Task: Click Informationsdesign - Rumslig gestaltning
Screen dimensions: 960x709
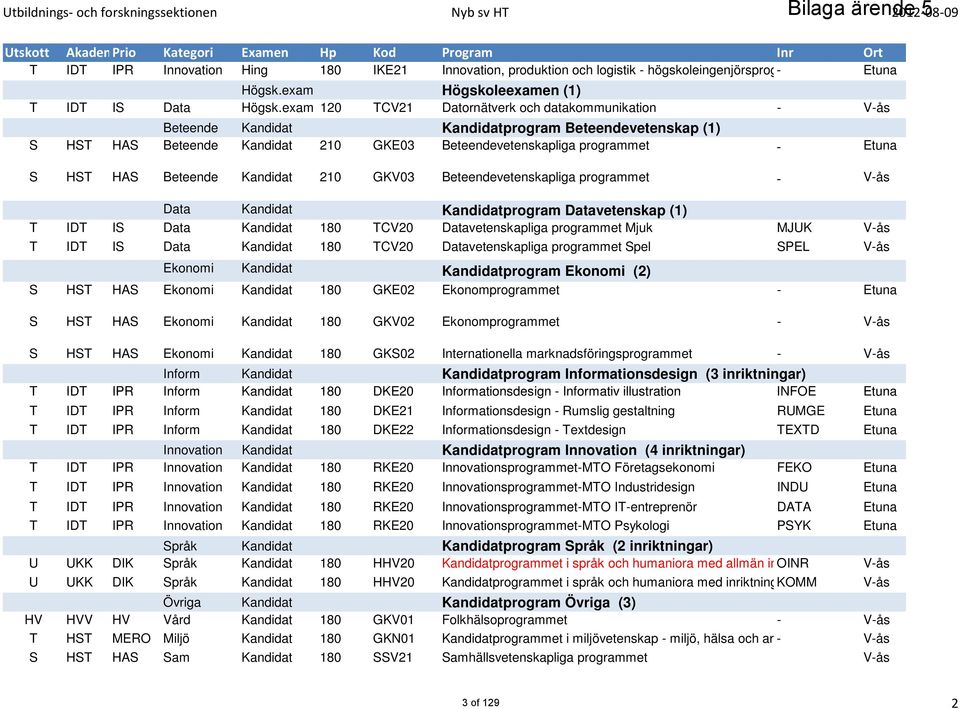Action: point(558,411)
